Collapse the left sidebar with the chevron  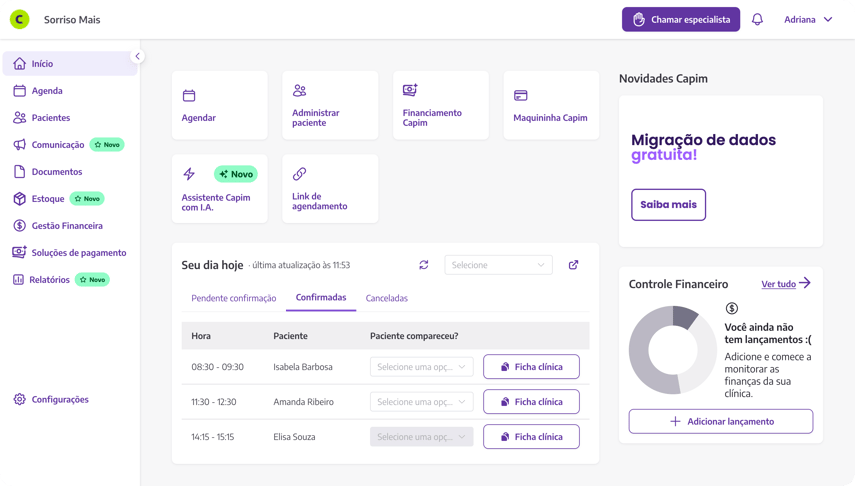[x=138, y=57]
